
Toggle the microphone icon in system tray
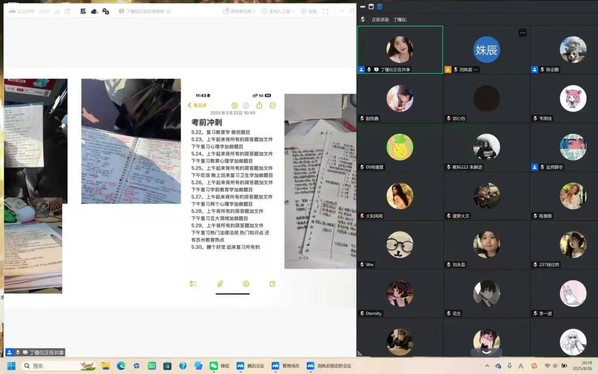tap(509, 366)
